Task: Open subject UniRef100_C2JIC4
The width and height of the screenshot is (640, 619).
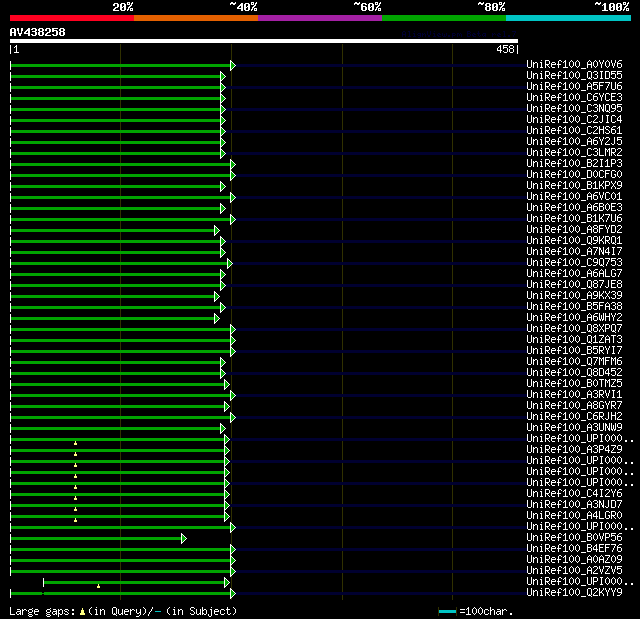Action: 574,120
